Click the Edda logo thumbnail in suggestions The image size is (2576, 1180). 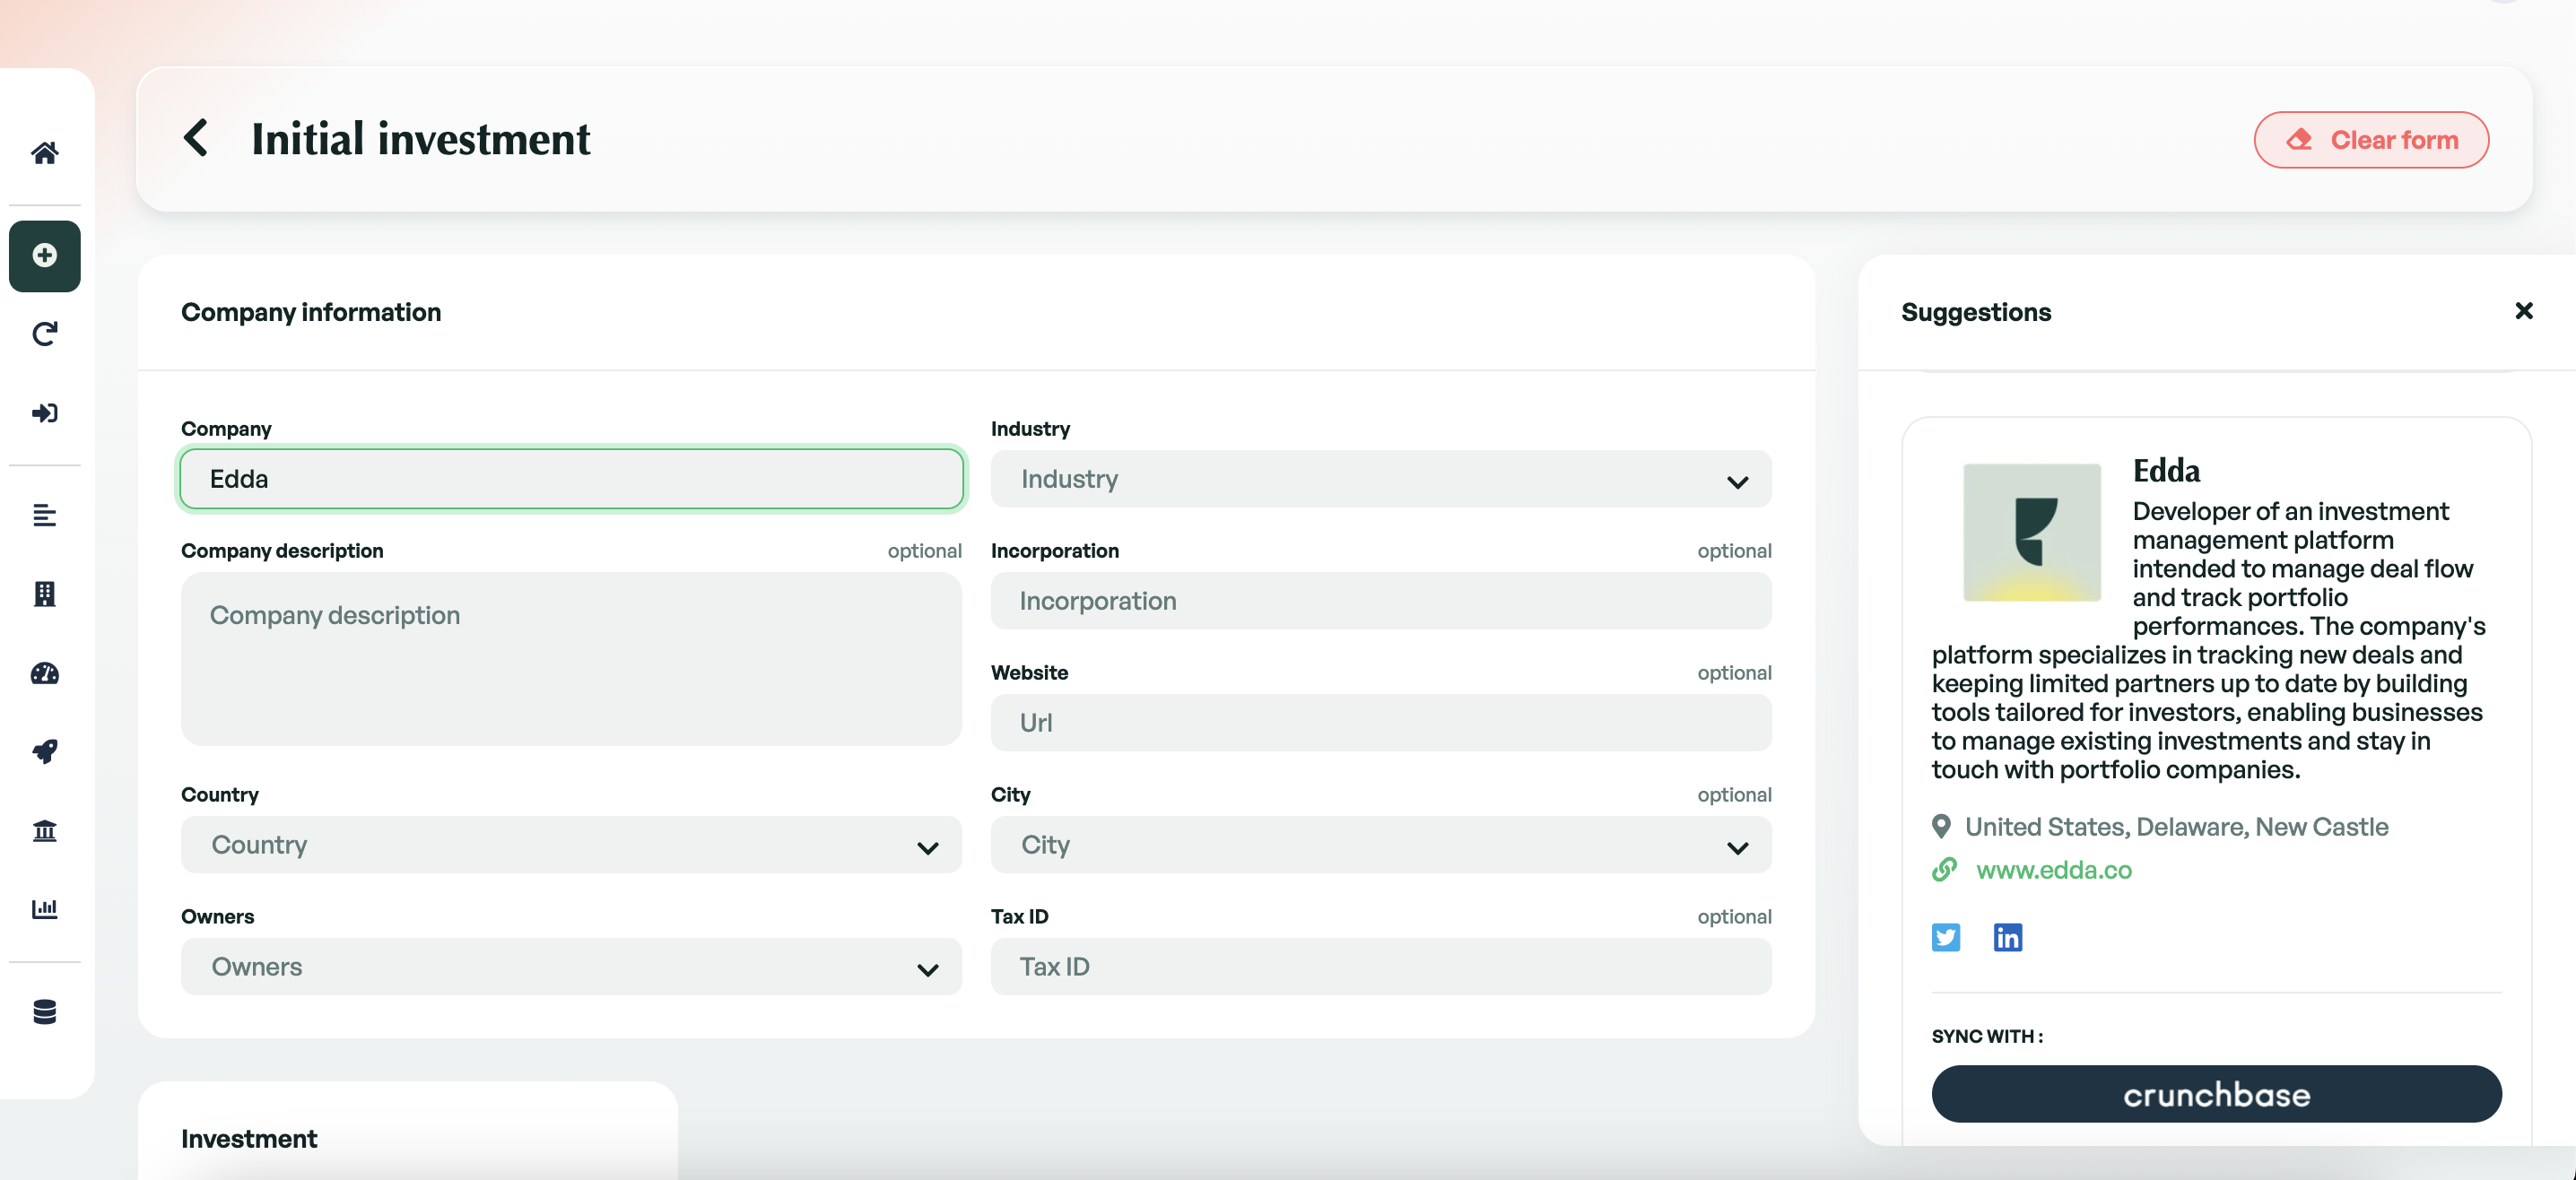(x=2031, y=533)
